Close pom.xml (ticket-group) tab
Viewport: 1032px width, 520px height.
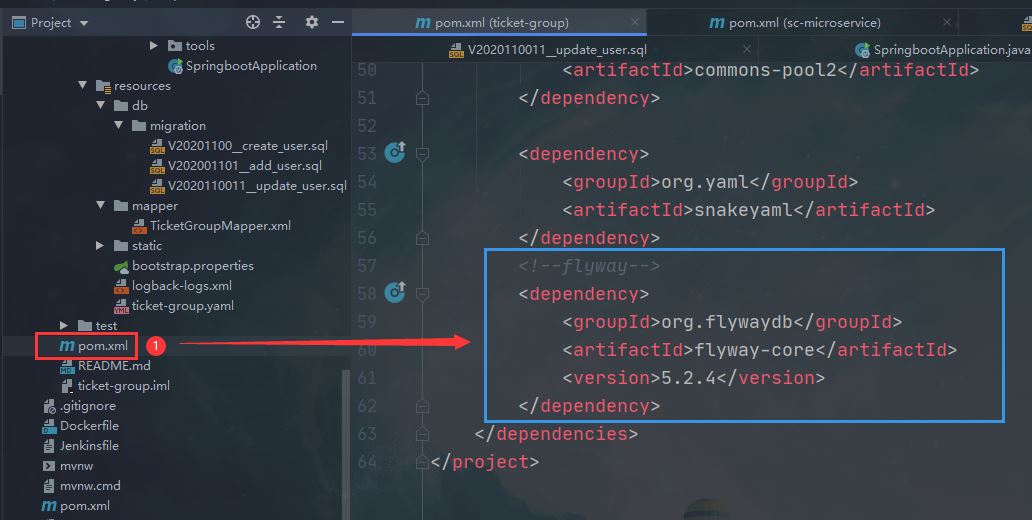point(634,22)
